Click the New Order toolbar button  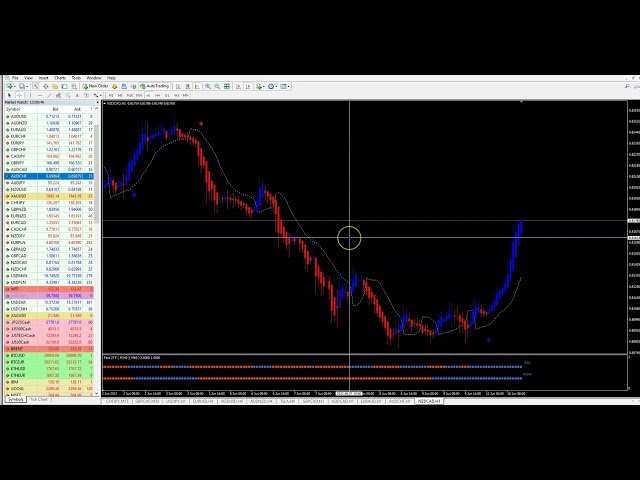coord(97,86)
